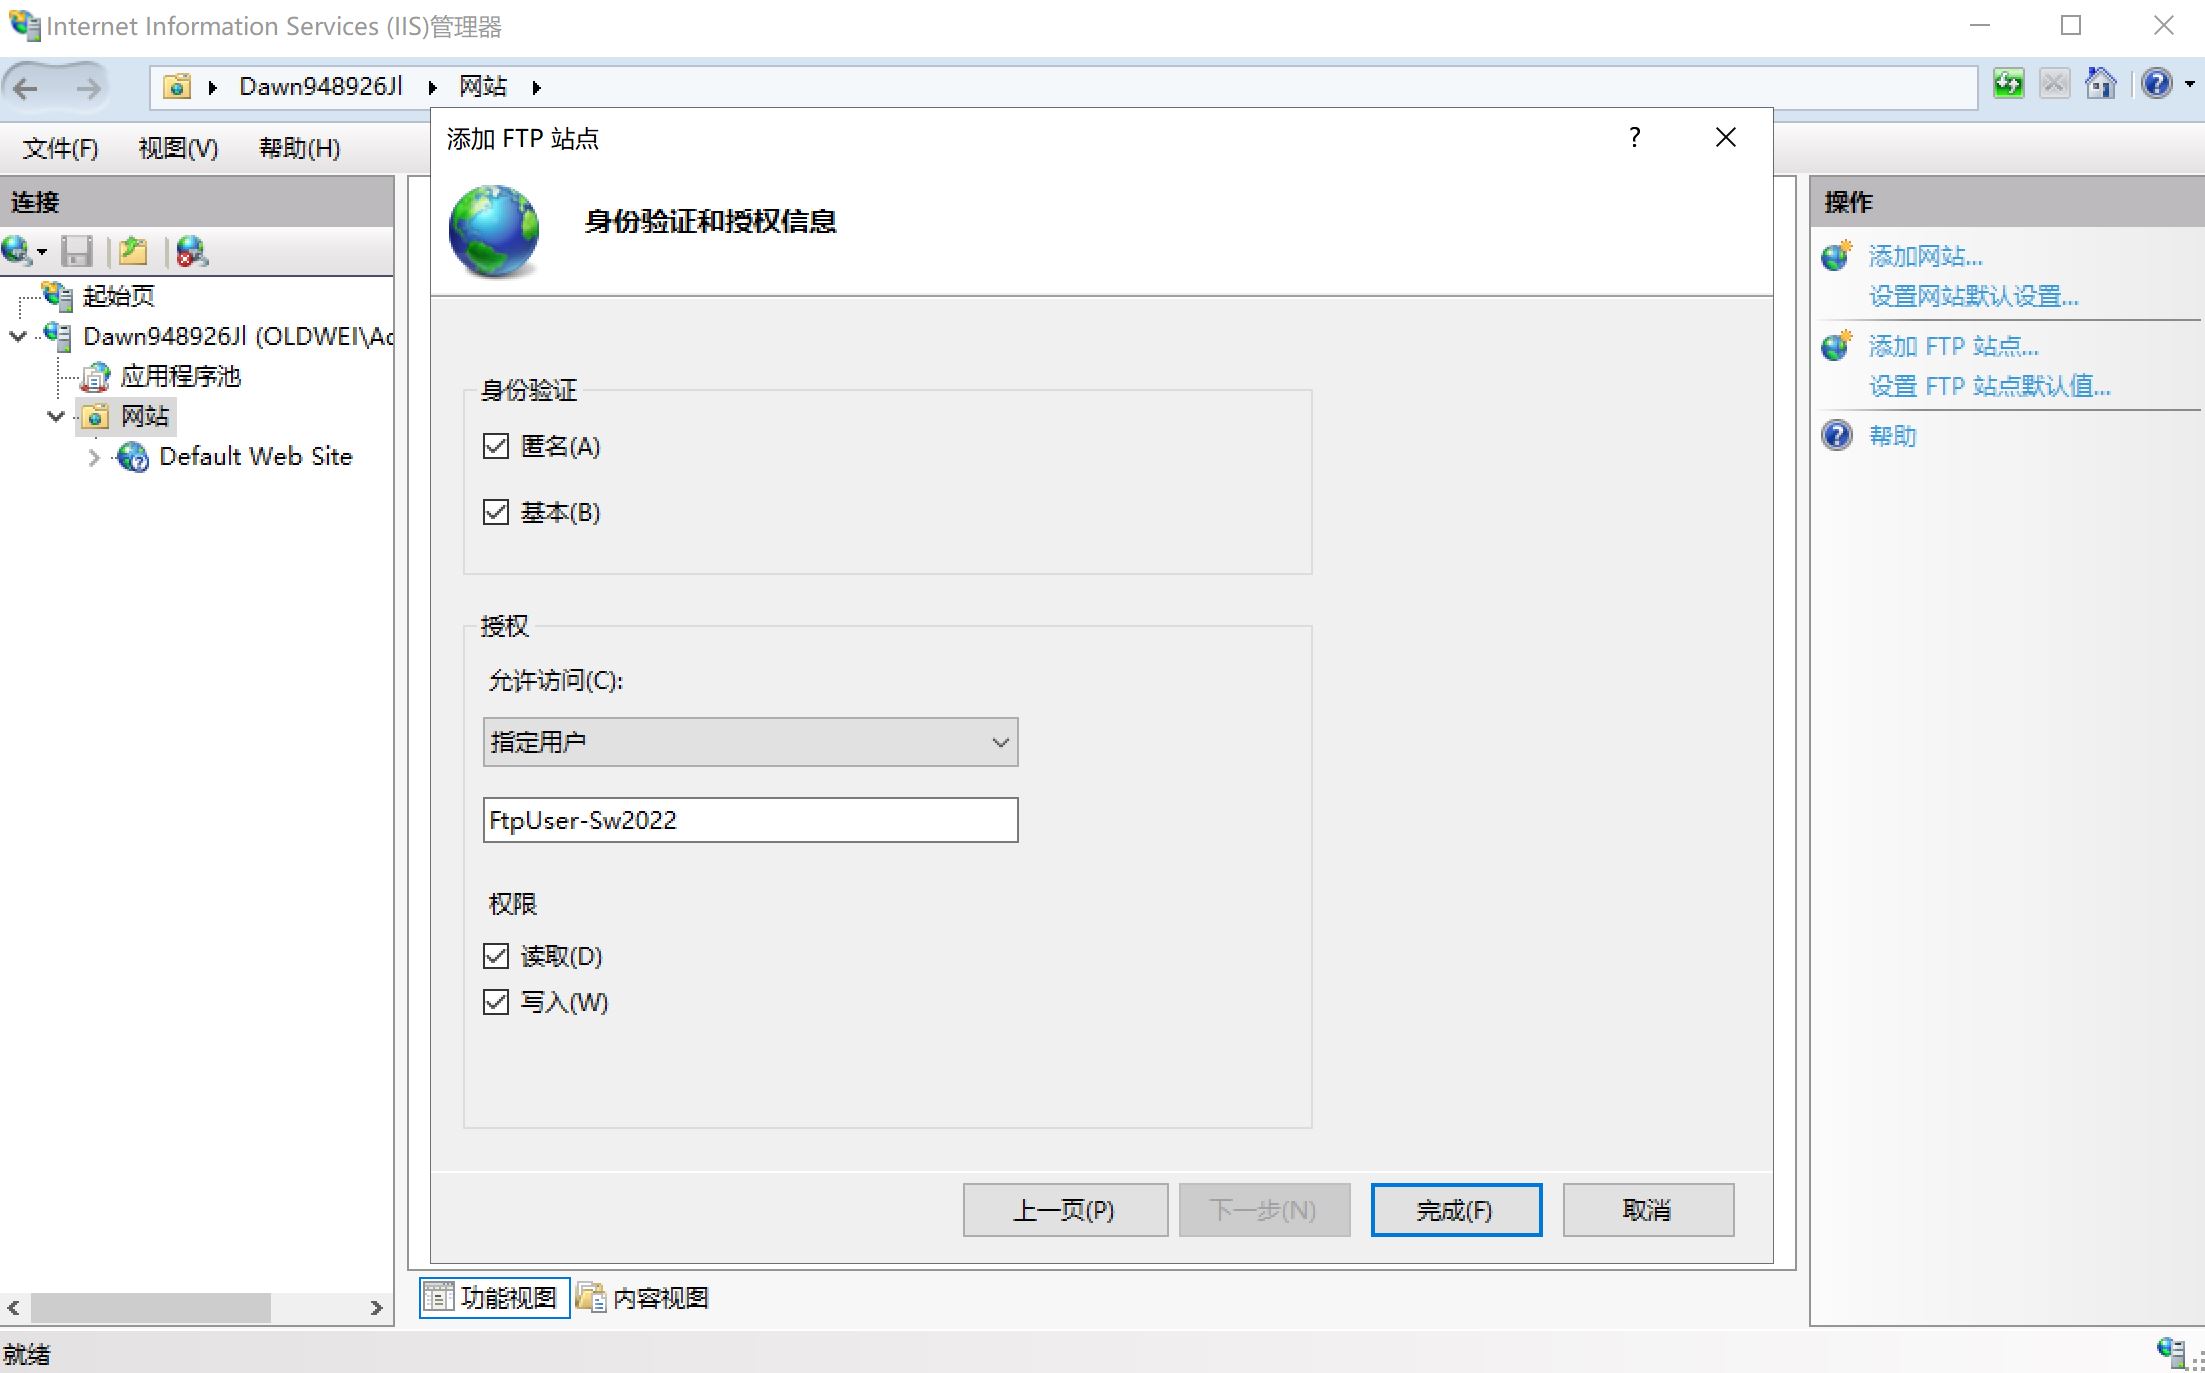The width and height of the screenshot is (2205, 1373).
Task: Close the 添加 FTP 站点 dialog
Action: (1726, 137)
